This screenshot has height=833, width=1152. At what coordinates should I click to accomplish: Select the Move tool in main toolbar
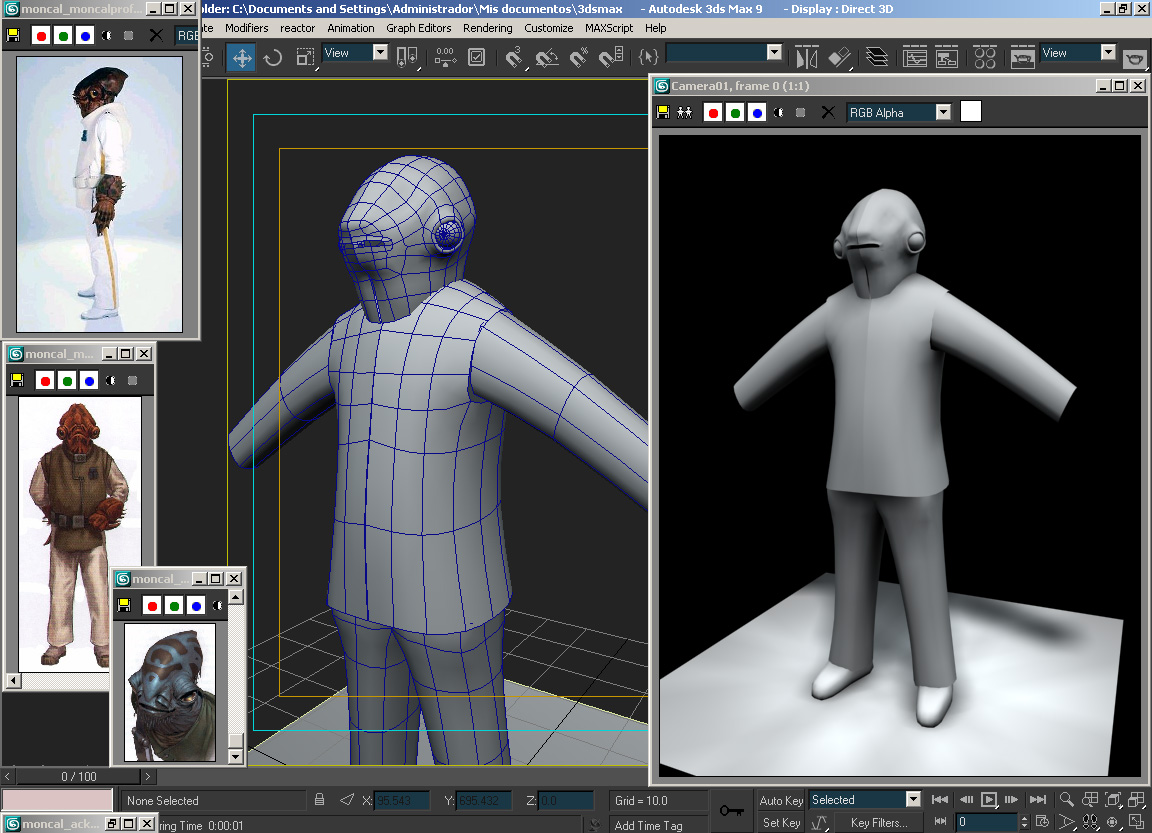(x=242, y=57)
